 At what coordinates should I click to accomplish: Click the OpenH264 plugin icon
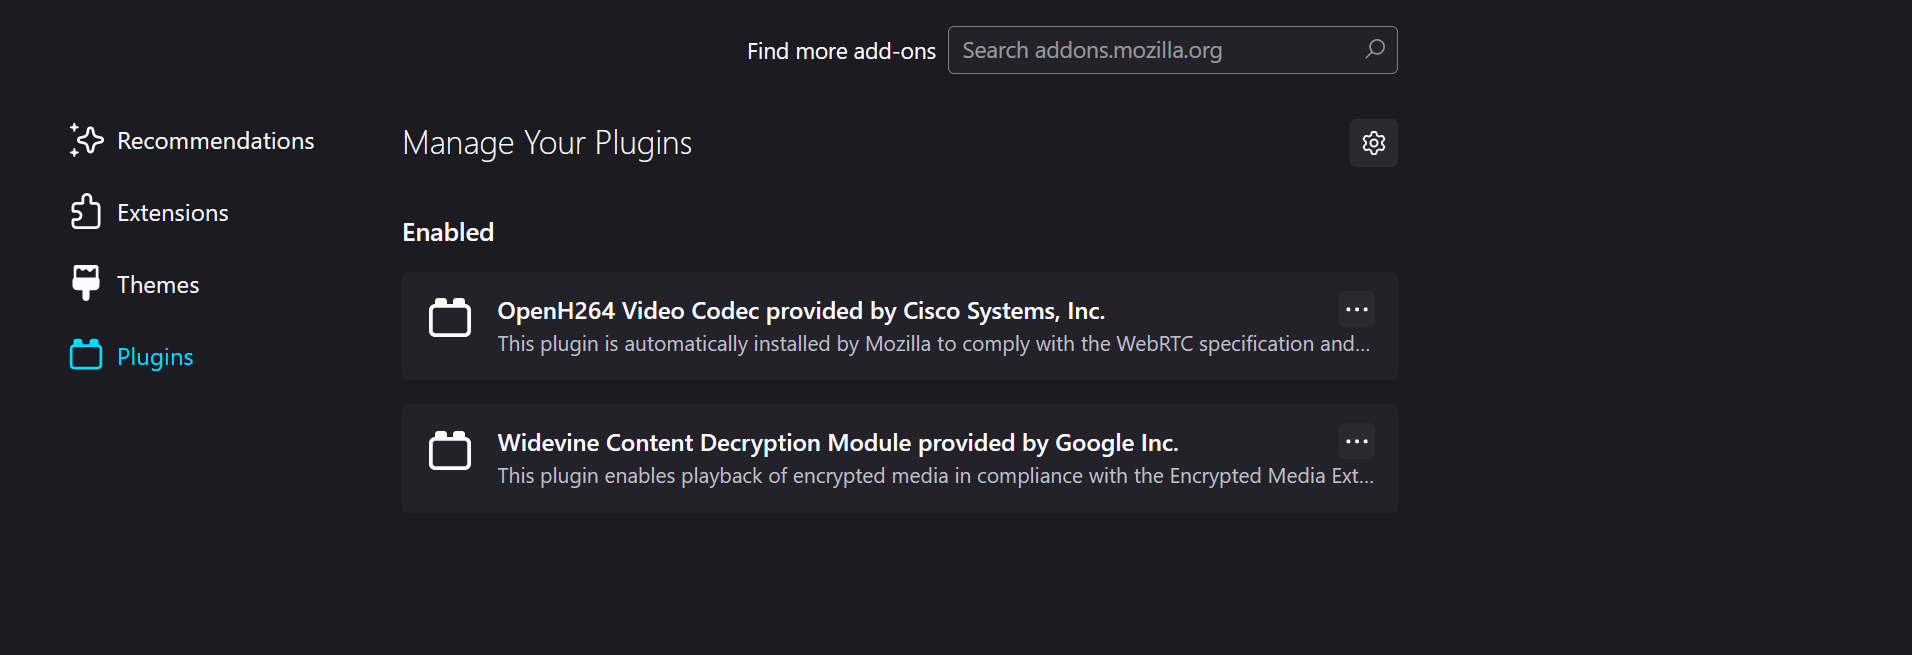450,317
